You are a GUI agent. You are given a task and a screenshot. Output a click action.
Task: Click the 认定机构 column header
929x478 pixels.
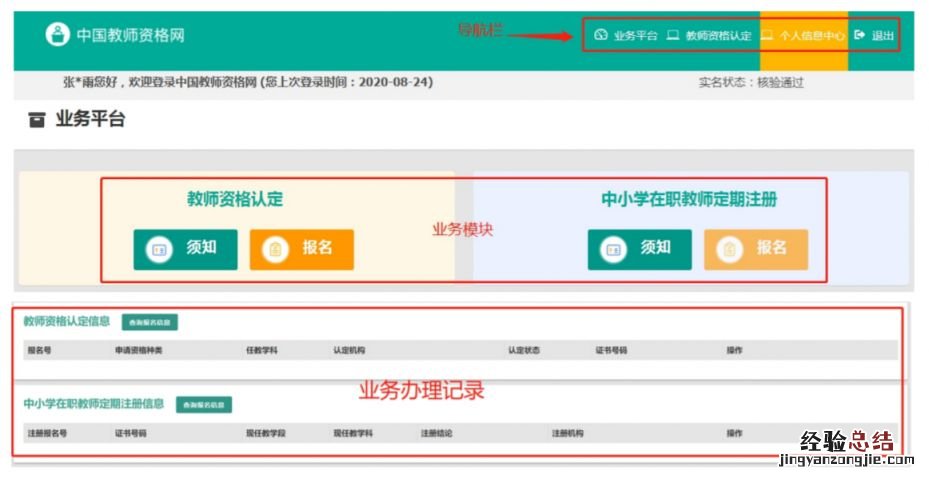pos(349,350)
